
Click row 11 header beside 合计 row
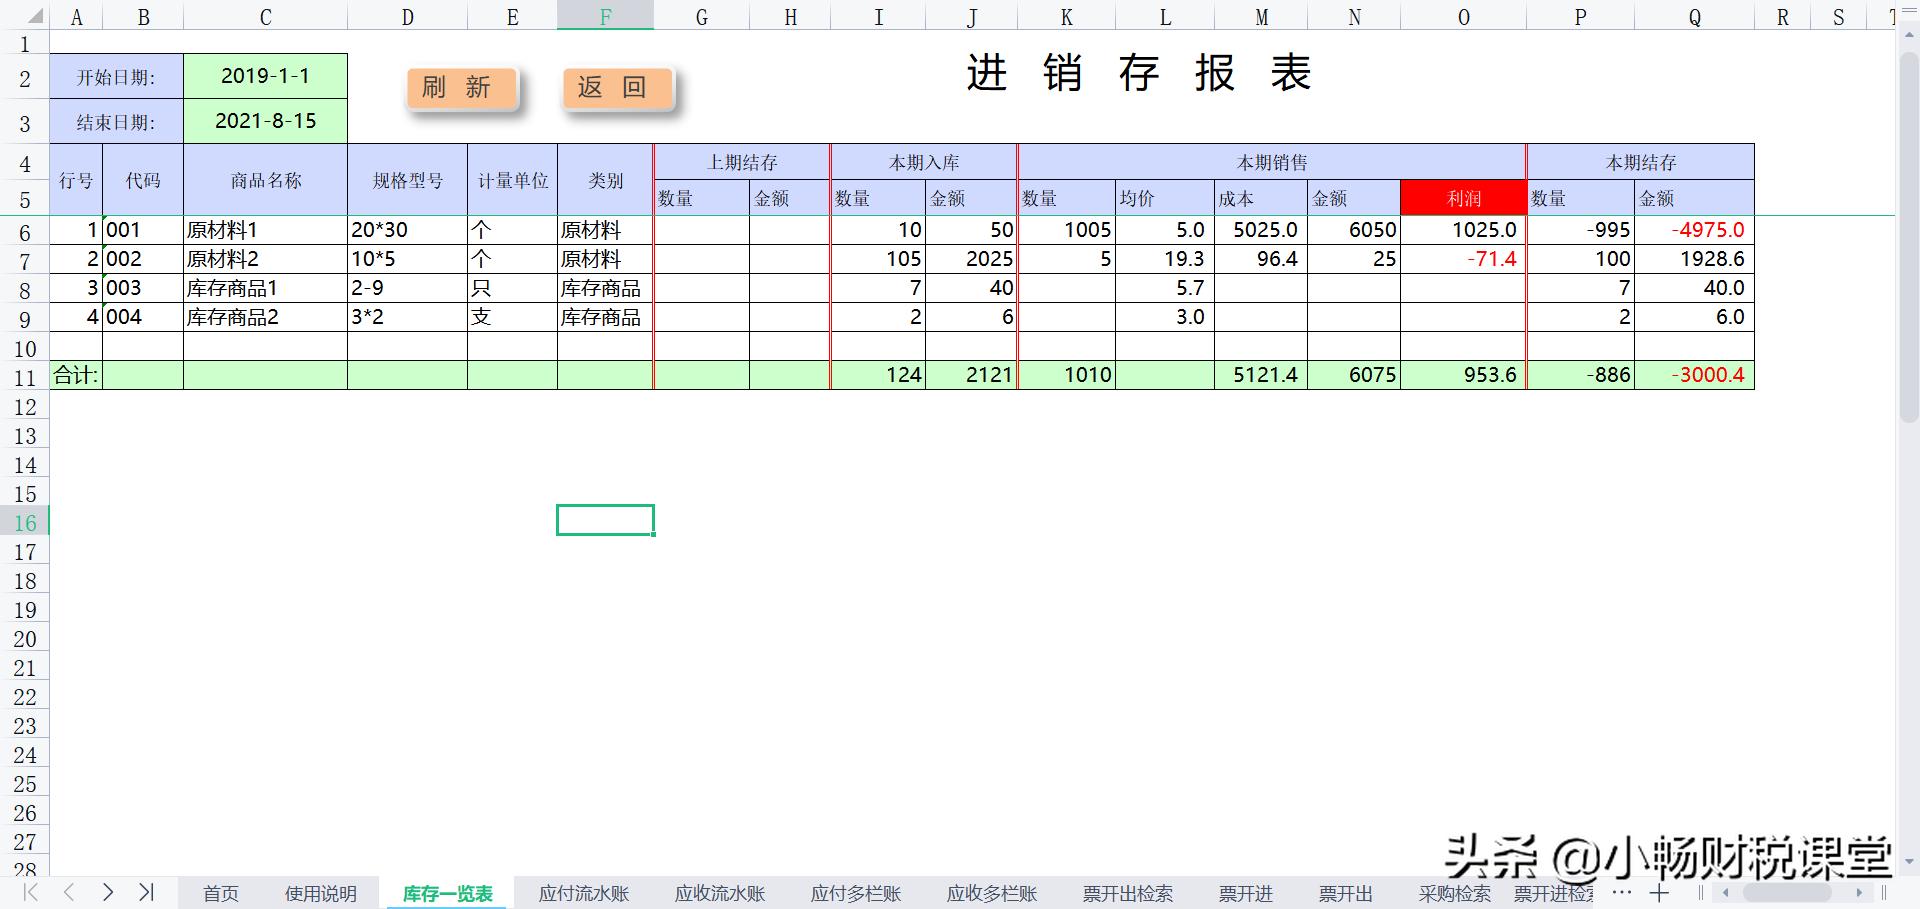pyautogui.click(x=26, y=375)
